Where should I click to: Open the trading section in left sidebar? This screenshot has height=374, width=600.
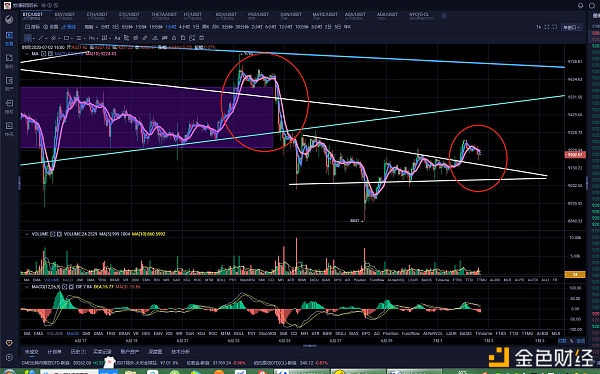(x=9, y=38)
